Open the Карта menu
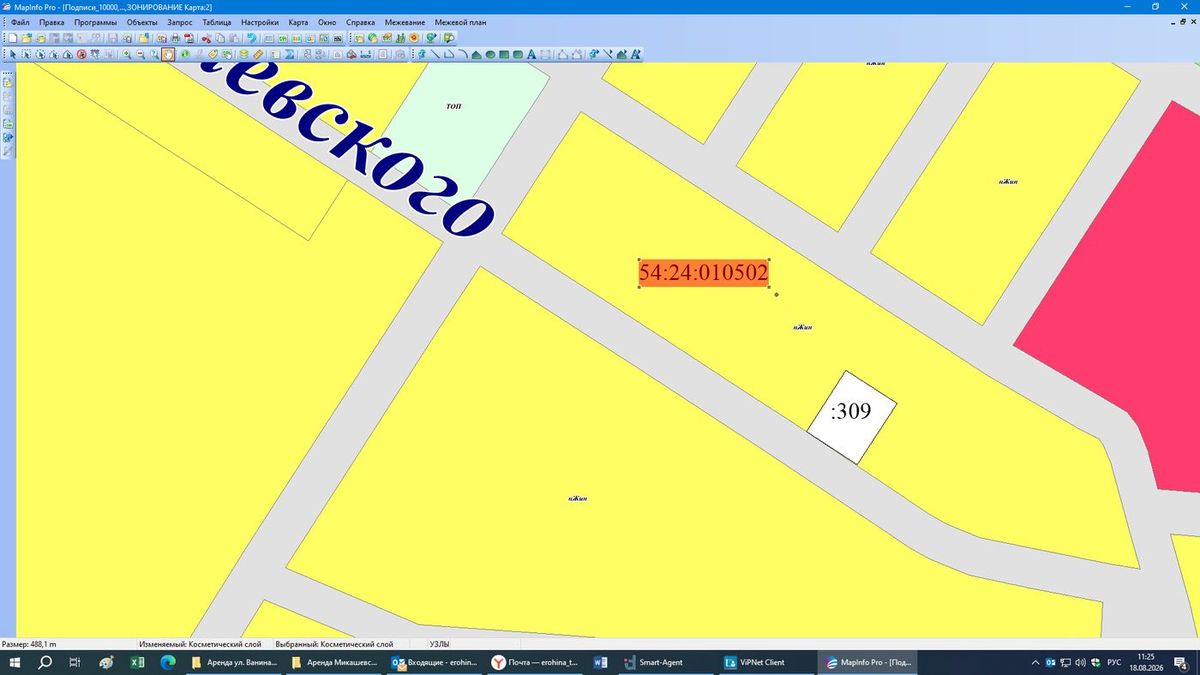Viewport: 1200px width, 675px height. pos(298,22)
